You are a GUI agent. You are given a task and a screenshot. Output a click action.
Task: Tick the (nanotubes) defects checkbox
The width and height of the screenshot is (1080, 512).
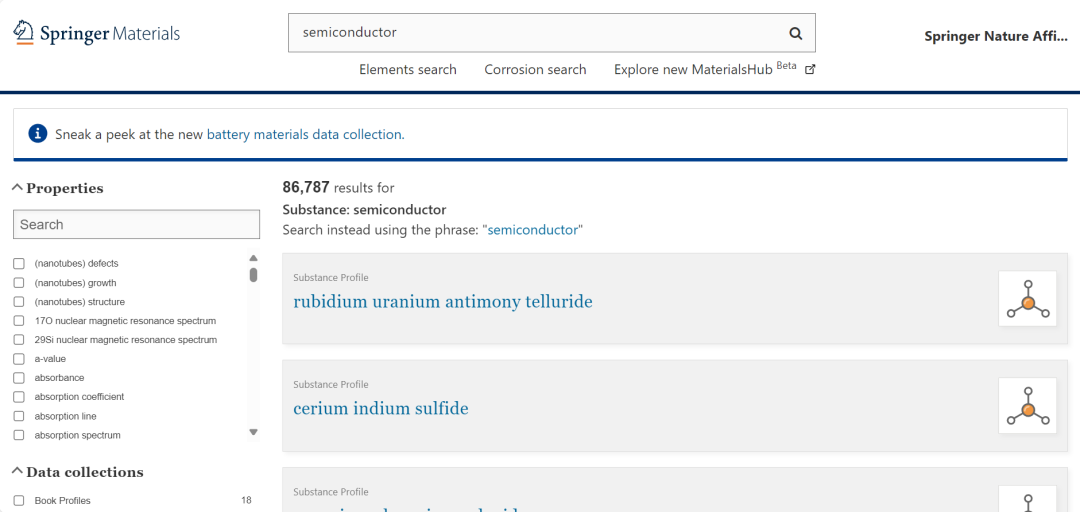(19, 264)
